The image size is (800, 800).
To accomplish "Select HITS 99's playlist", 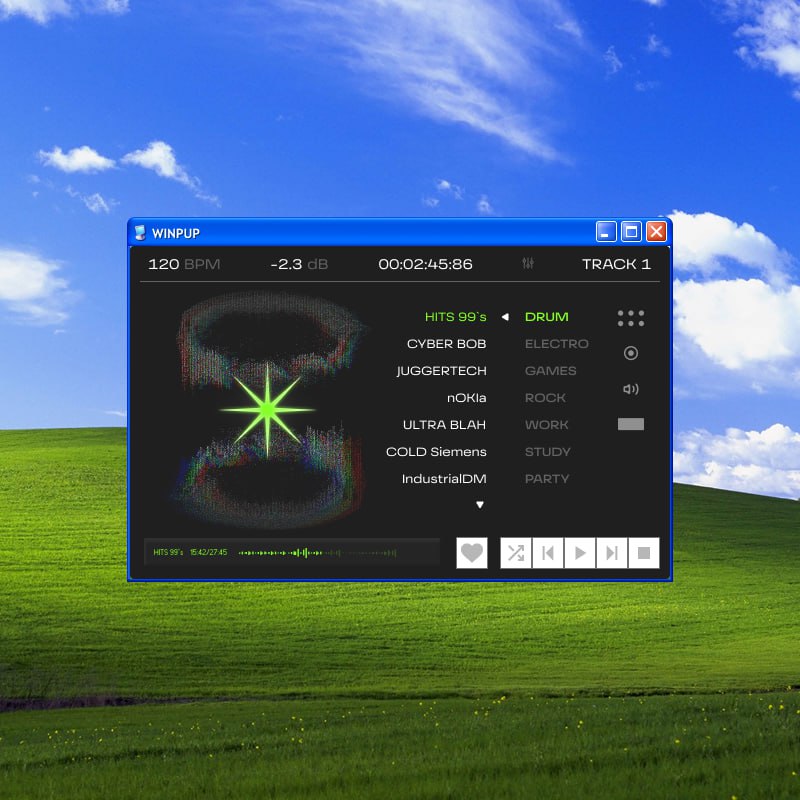I will [x=456, y=317].
